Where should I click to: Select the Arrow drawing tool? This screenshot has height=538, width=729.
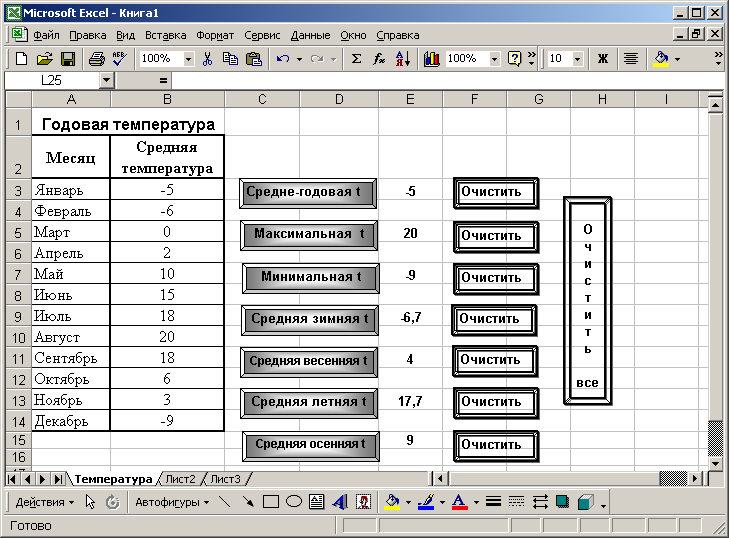pyautogui.click(x=248, y=502)
